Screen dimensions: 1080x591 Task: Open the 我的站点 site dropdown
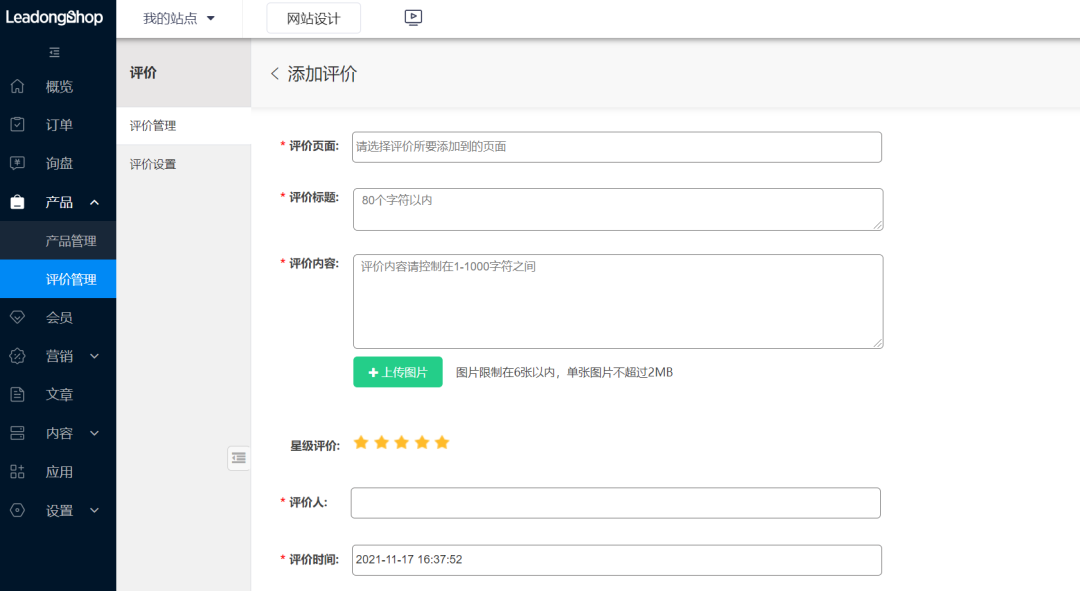tap(179, 18)
